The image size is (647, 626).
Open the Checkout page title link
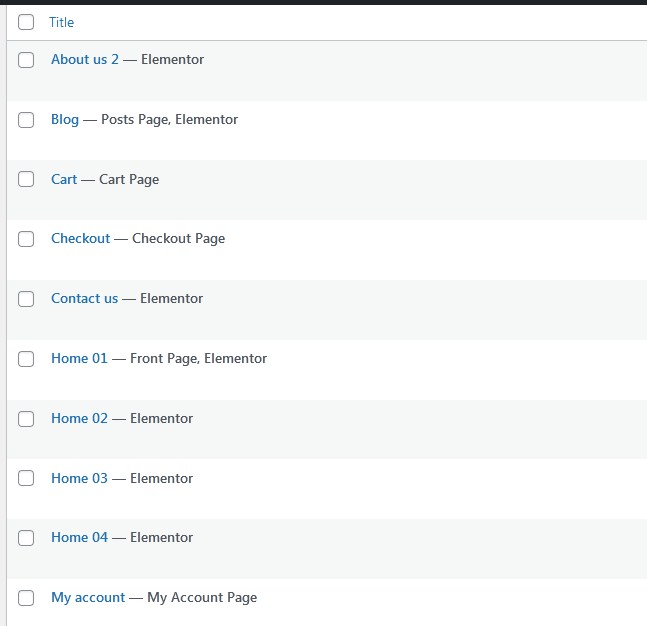80,239
